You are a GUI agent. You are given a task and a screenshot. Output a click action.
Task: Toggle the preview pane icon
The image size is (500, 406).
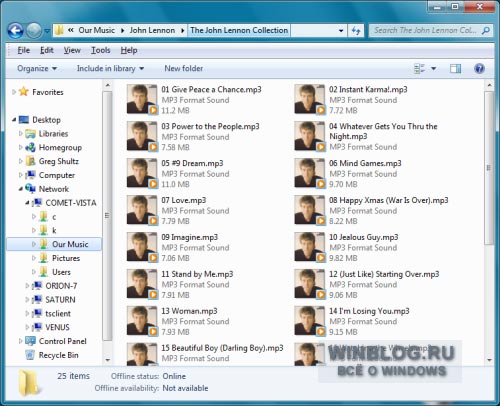point(455,69)
